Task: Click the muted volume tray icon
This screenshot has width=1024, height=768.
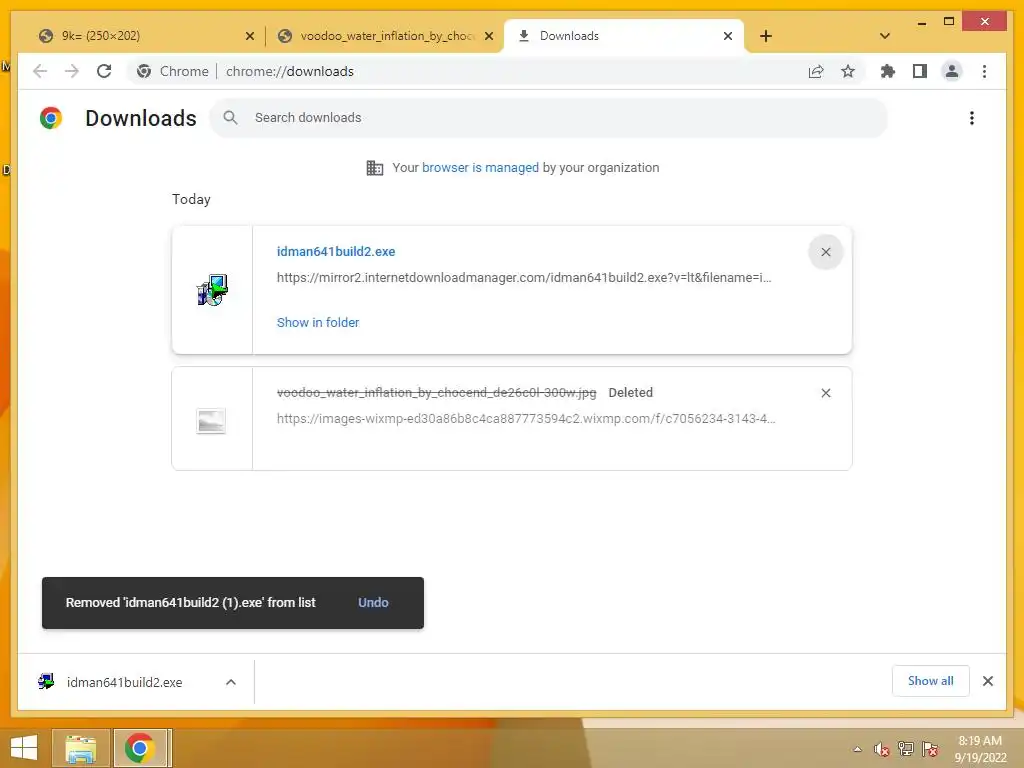Action: (881, 749)
